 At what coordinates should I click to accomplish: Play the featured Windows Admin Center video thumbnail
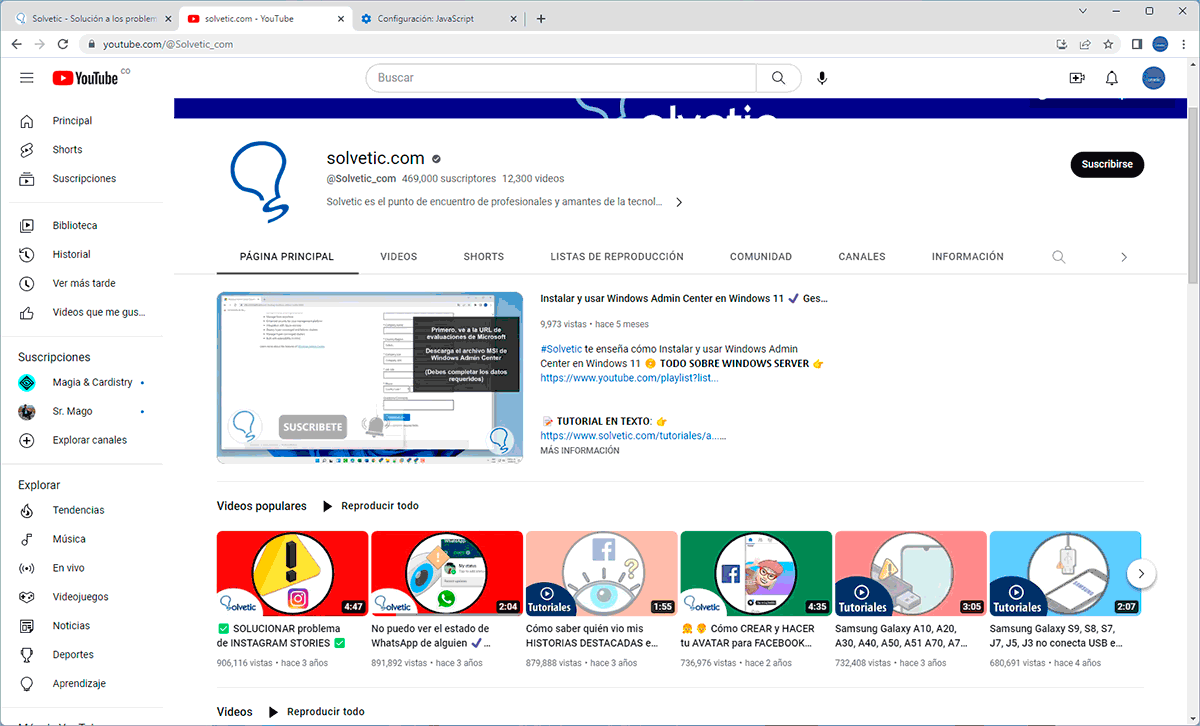(370, 378)
